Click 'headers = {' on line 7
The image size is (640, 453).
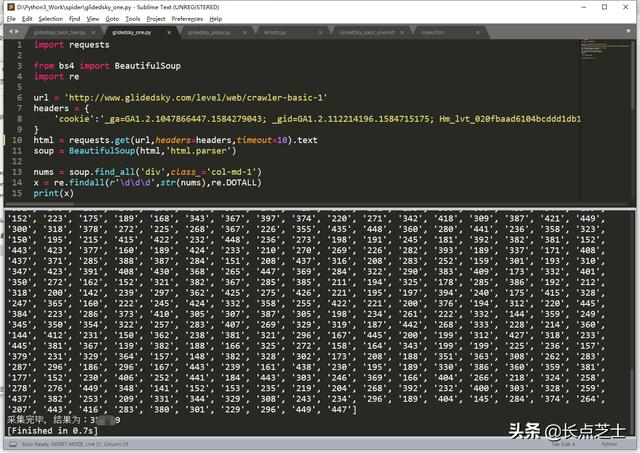point(61,108)
